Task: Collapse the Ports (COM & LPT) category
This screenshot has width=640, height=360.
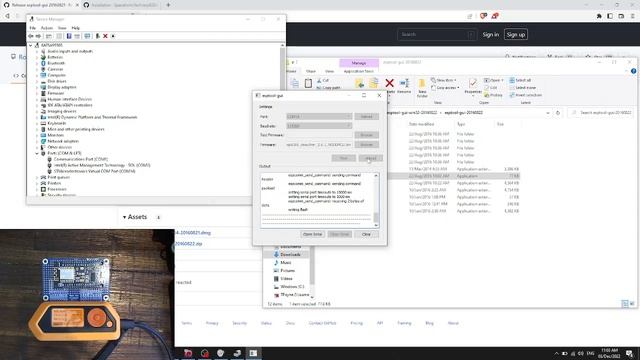Action: point(37,153)
